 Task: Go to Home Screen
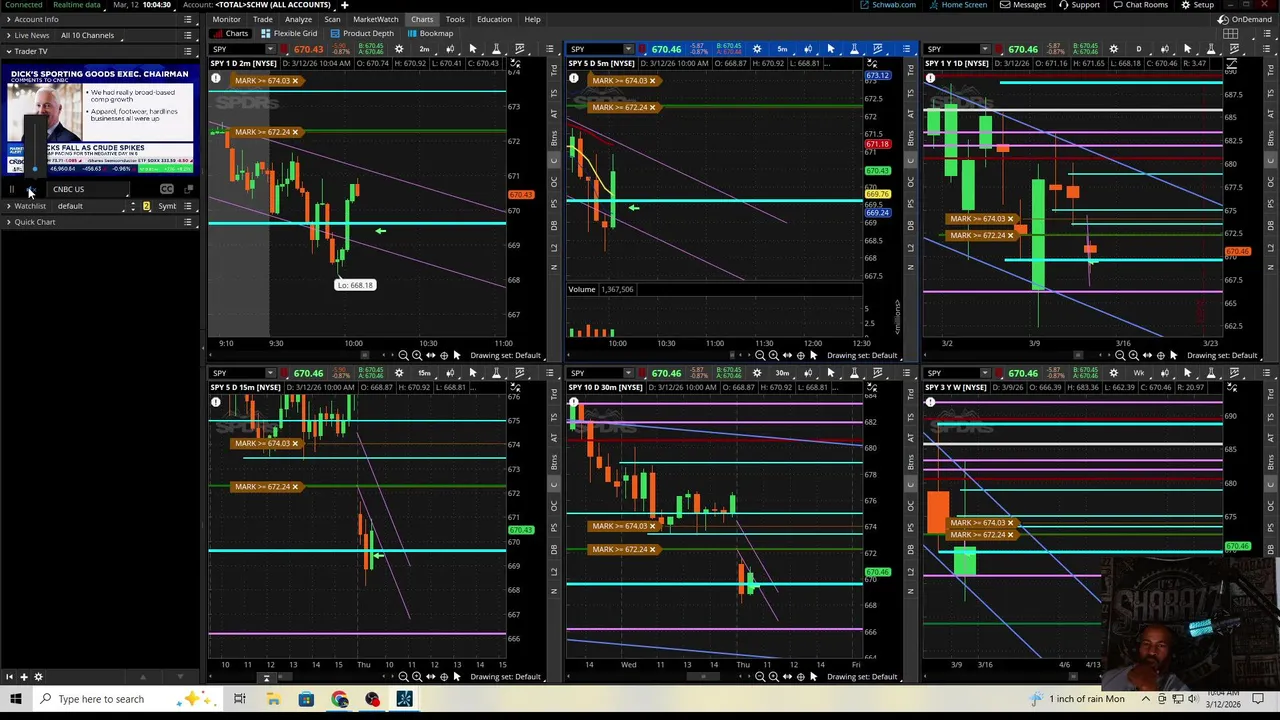[x=958, y=5]
